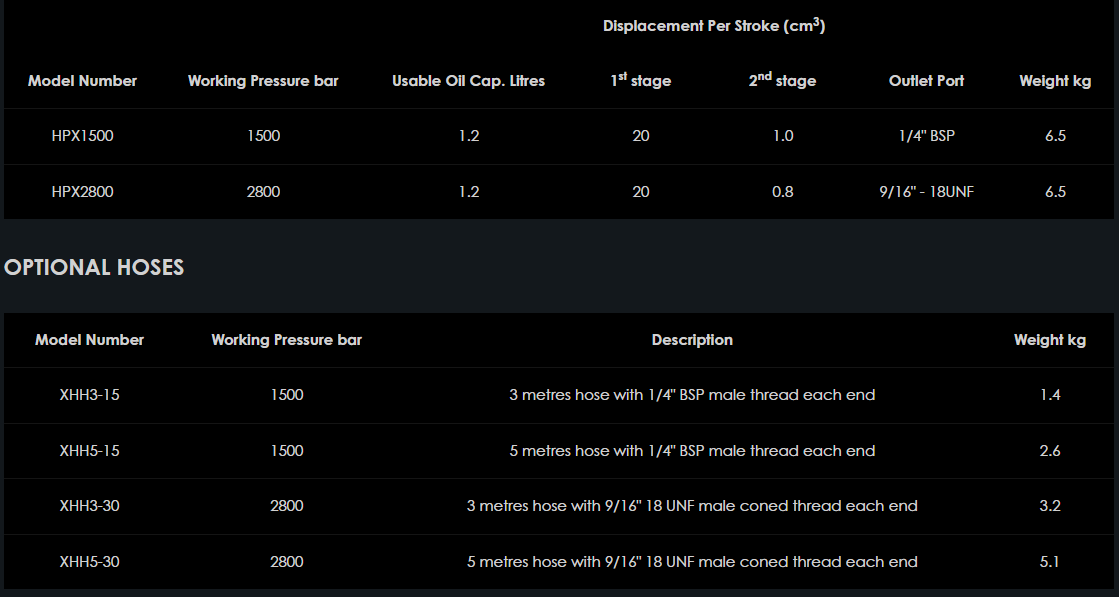
Task: Click the Outlet Port column header
Action: point(926,81)
